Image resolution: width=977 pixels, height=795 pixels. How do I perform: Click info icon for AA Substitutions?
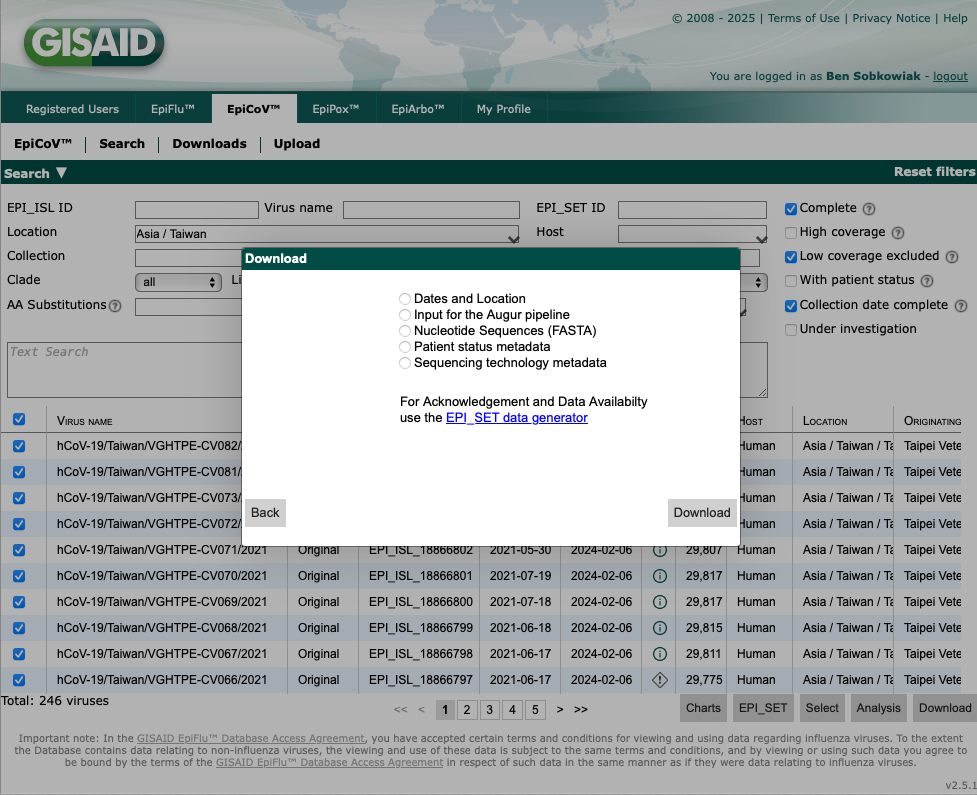[x=115, y=306]
